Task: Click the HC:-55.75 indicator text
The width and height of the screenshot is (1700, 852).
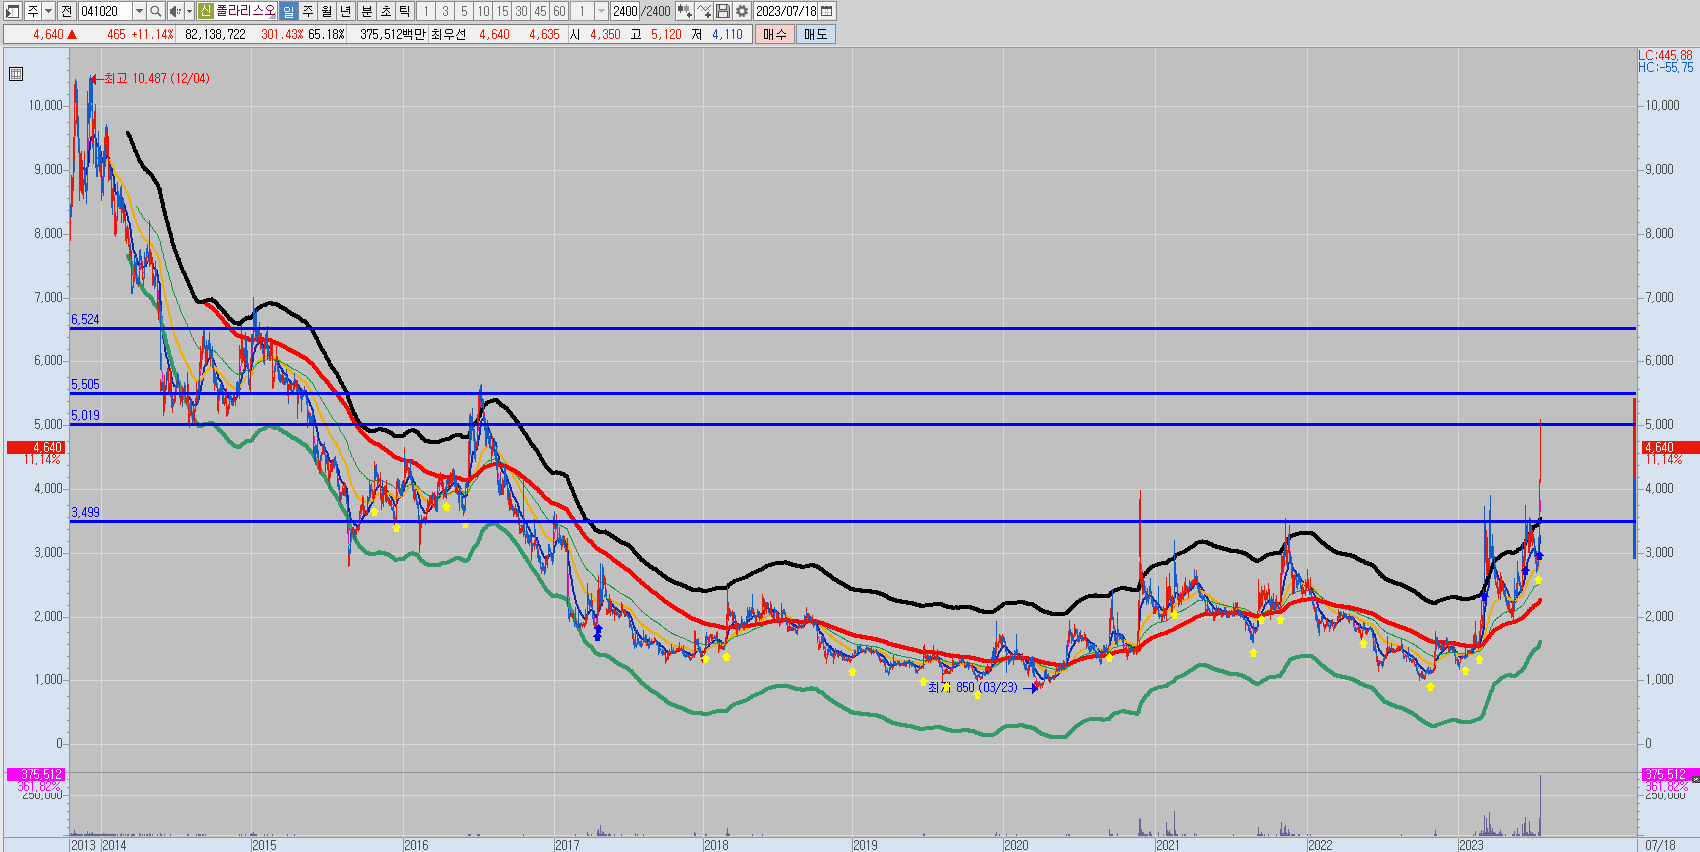Action: [x=1665, y=68]
